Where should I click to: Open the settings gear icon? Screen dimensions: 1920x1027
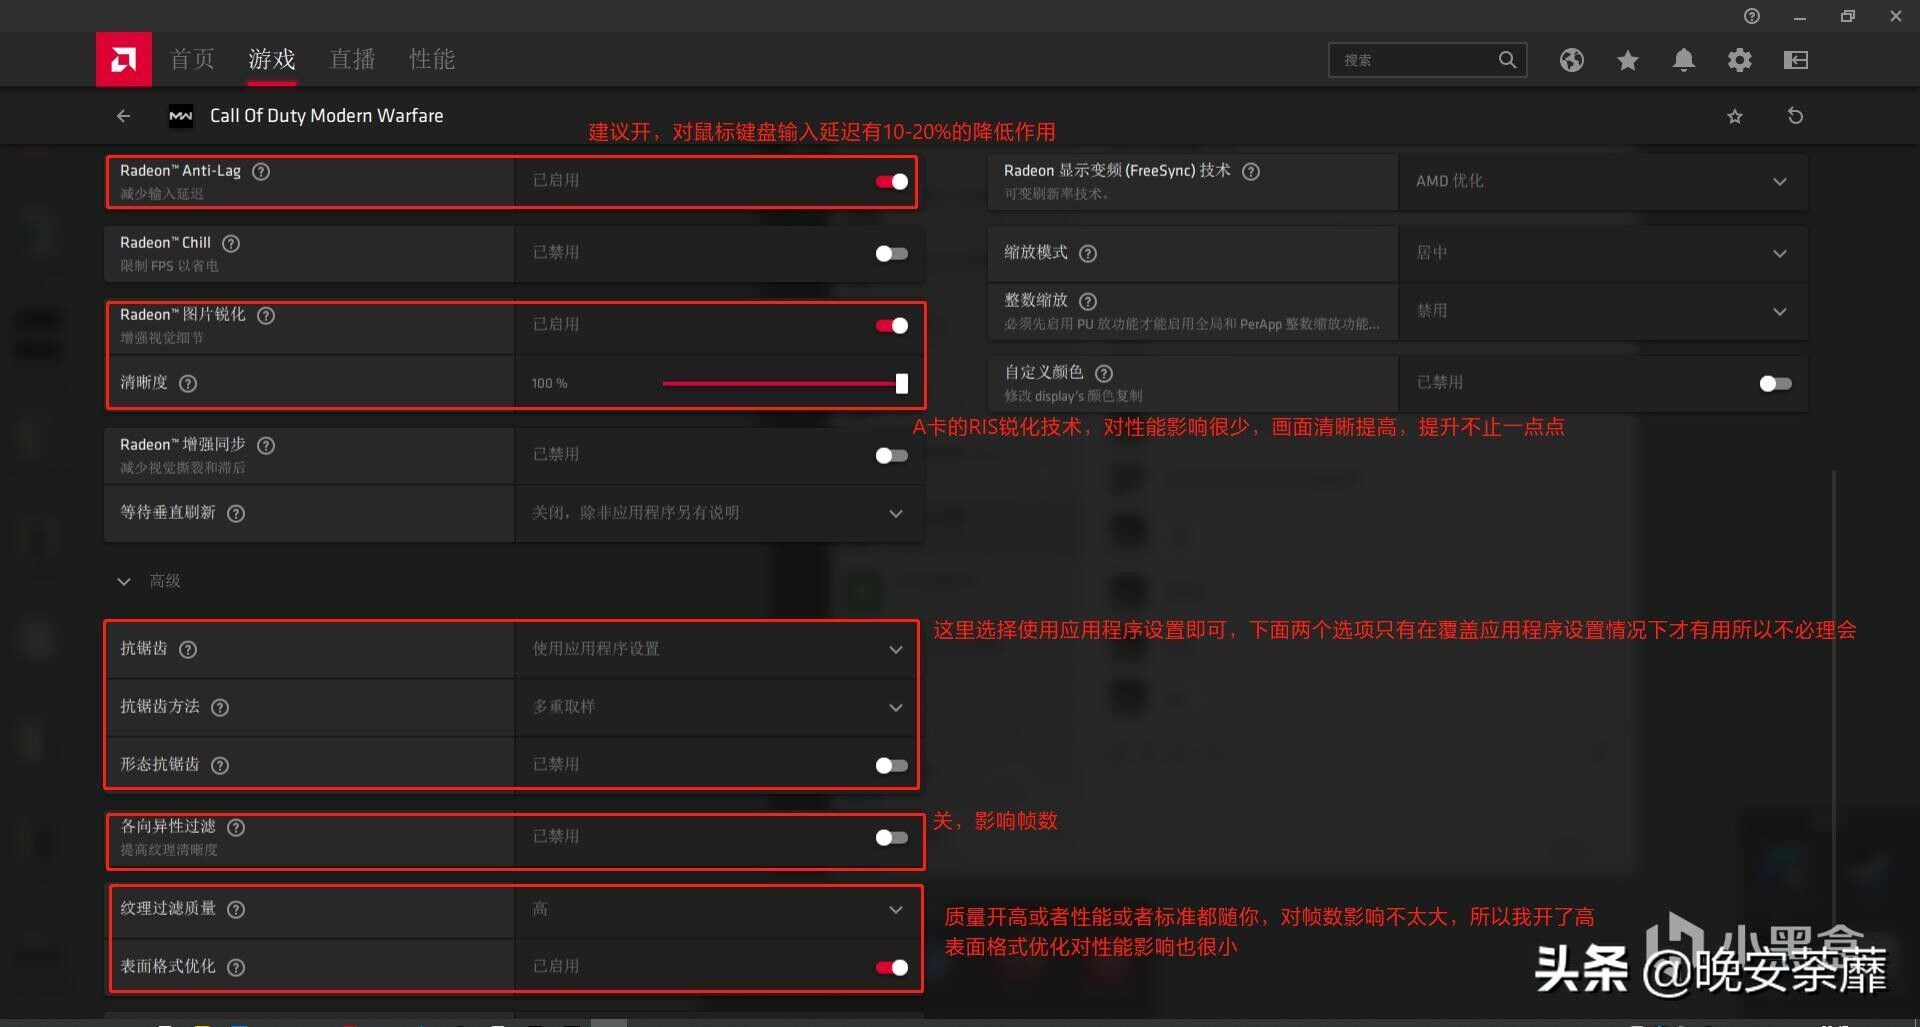click(1739, 60)
